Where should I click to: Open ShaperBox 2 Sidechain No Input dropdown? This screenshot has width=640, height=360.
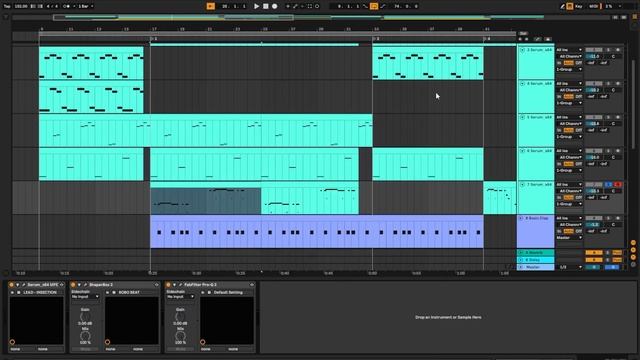pos(85,297)
